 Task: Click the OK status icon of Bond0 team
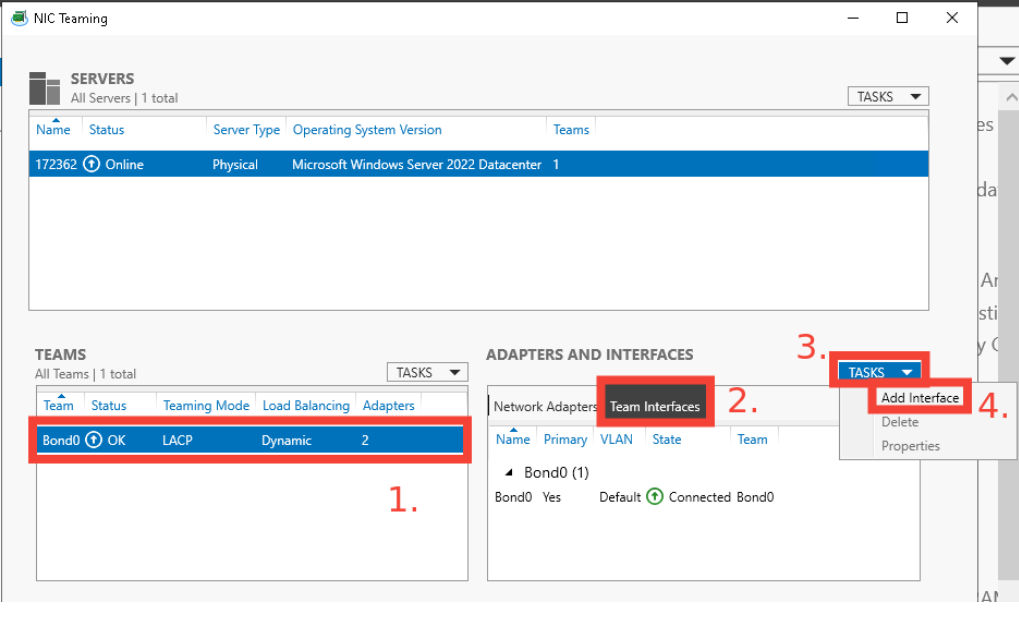tap(94, 440)
